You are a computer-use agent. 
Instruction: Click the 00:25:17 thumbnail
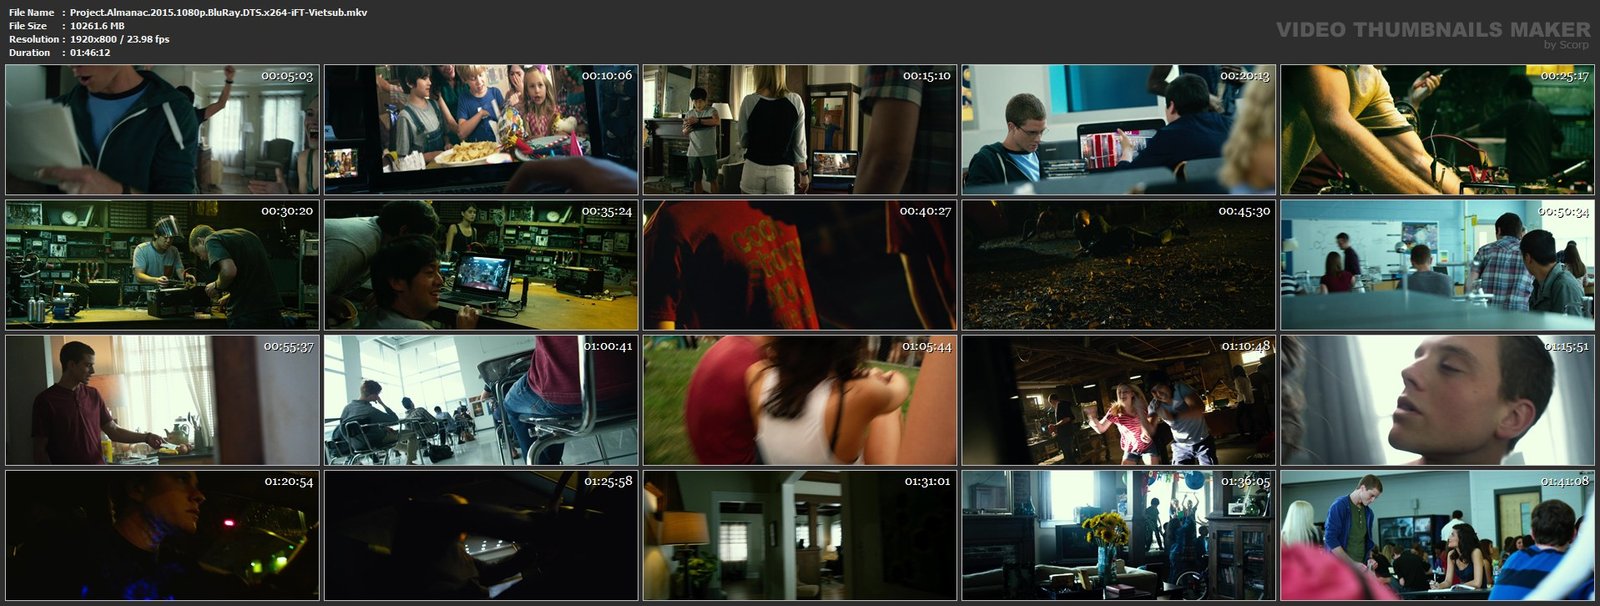pyautogui.click(x=1438, y=130)
